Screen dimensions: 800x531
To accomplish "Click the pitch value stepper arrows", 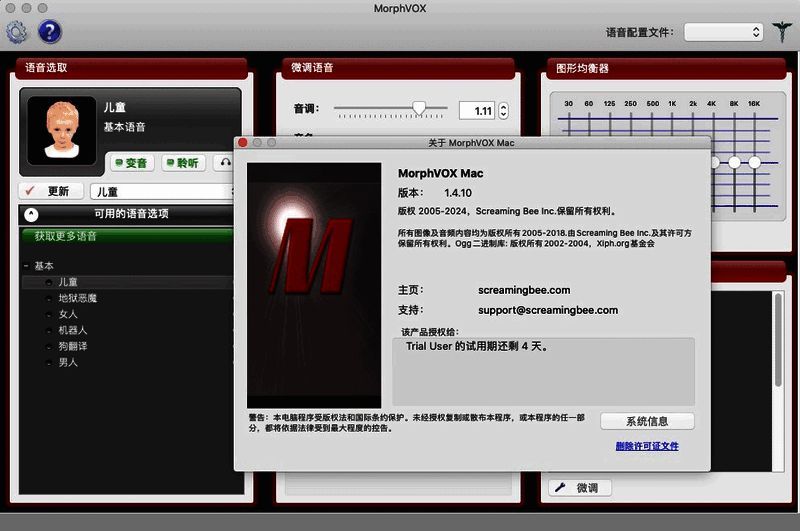I will (x=503, y=111).
